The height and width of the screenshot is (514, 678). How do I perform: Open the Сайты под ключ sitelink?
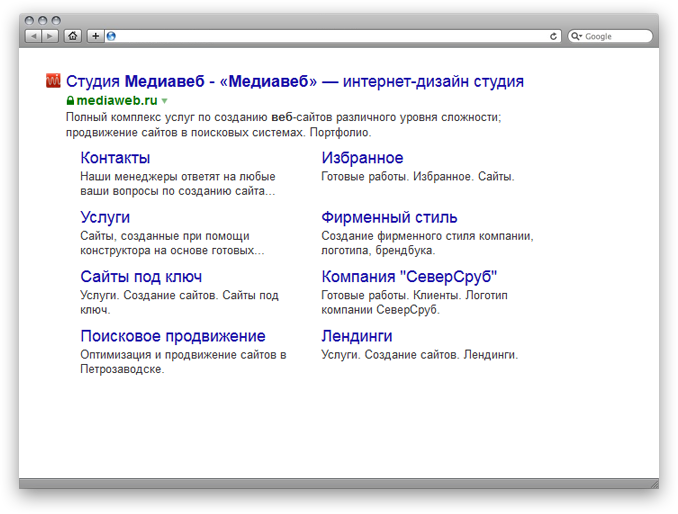click(141, 277)
